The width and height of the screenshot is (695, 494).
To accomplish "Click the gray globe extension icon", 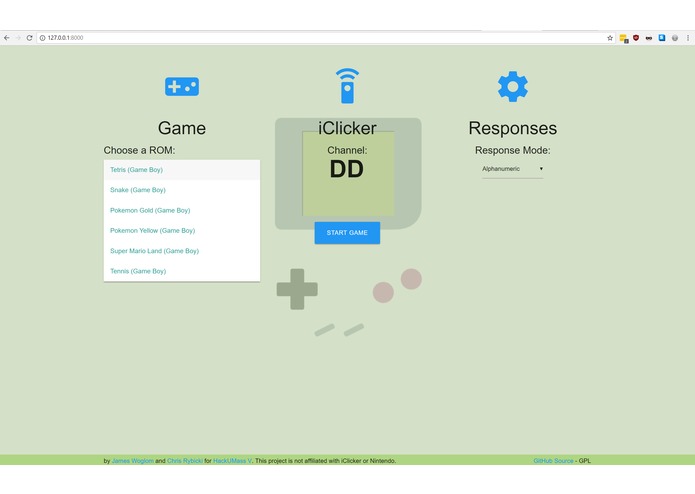I will 675,38.
